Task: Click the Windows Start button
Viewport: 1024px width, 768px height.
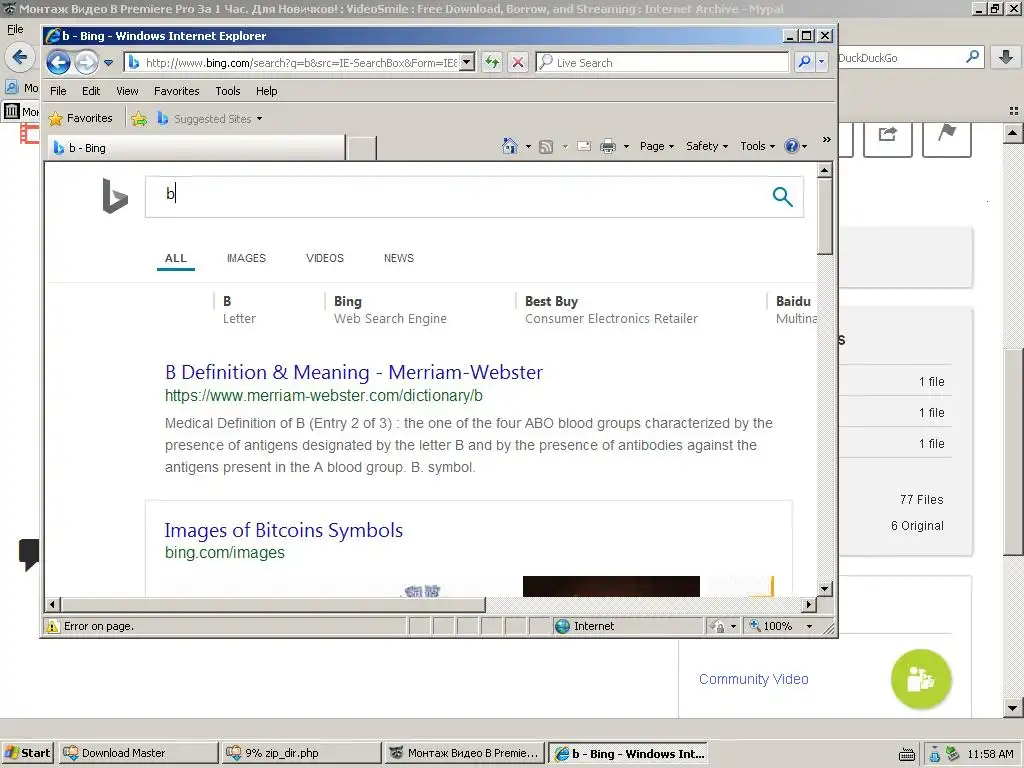Action: (x=28, y=753)
